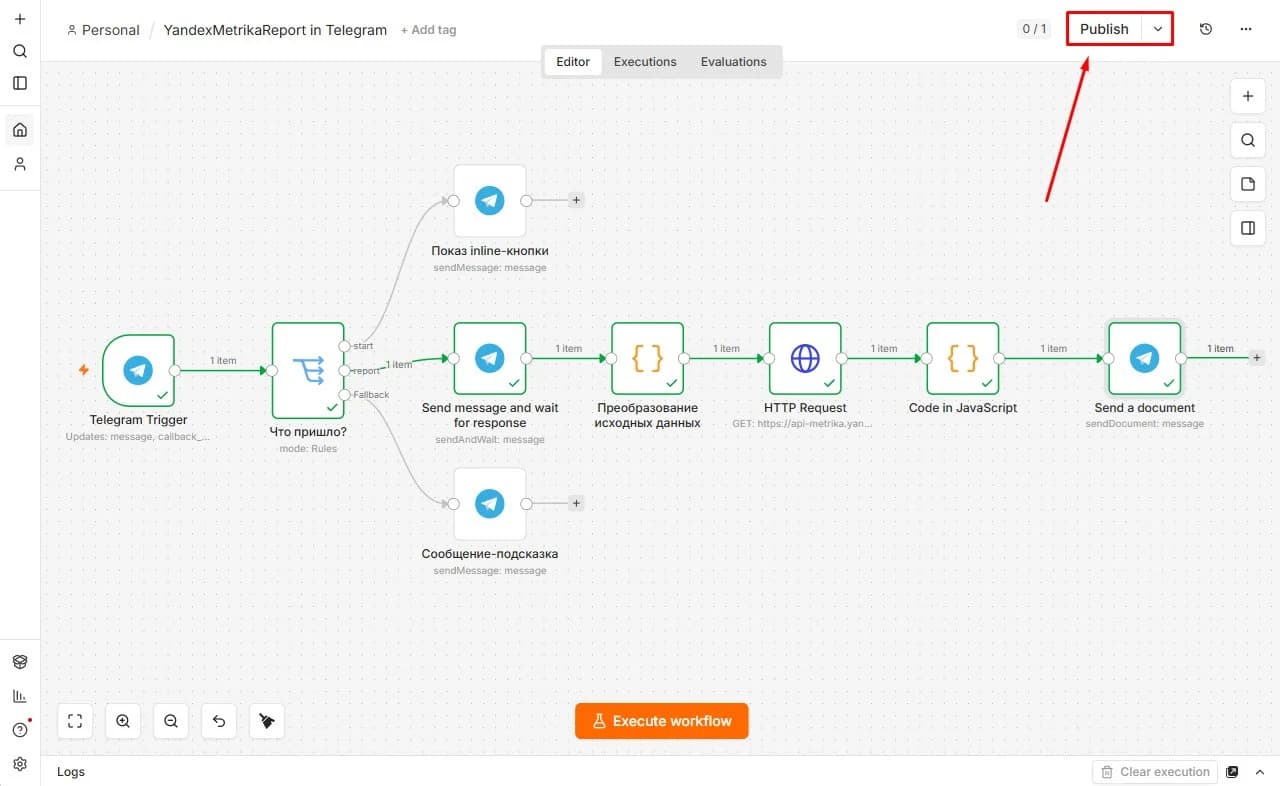Click the plus icon in left sidebar
This screenshot has height=786, width=1280.
(20, 19)
